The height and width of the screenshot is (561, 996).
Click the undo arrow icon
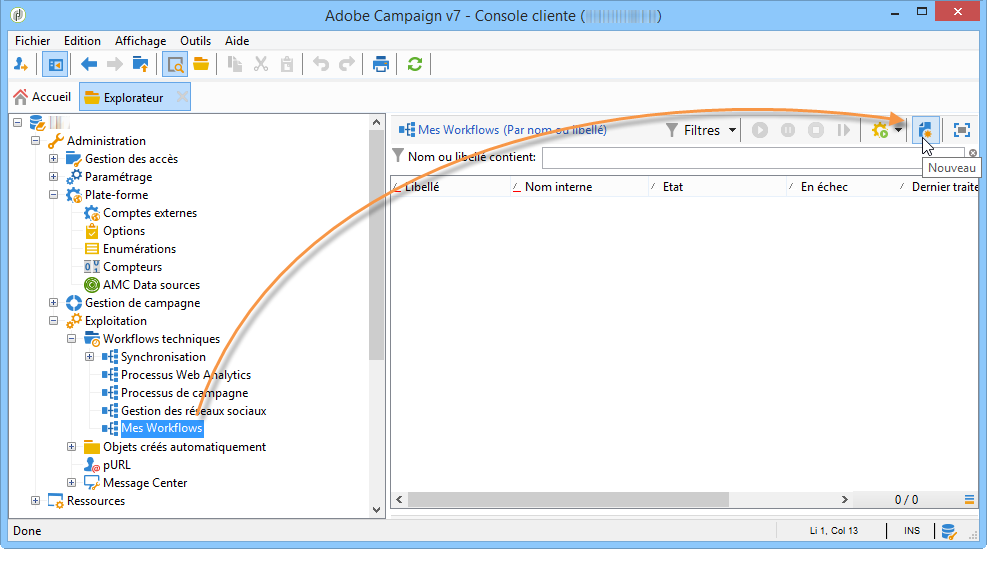click(x=321, y=64)
